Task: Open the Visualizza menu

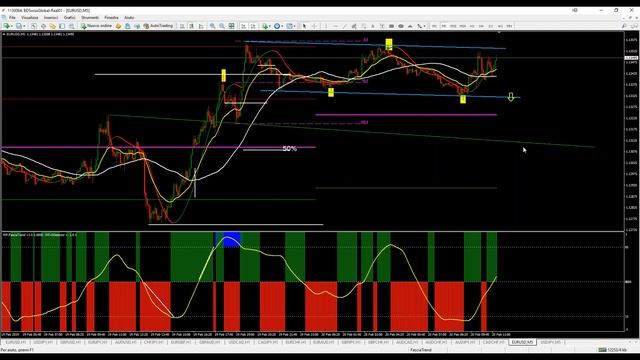Action: click(x=29, y=18)
